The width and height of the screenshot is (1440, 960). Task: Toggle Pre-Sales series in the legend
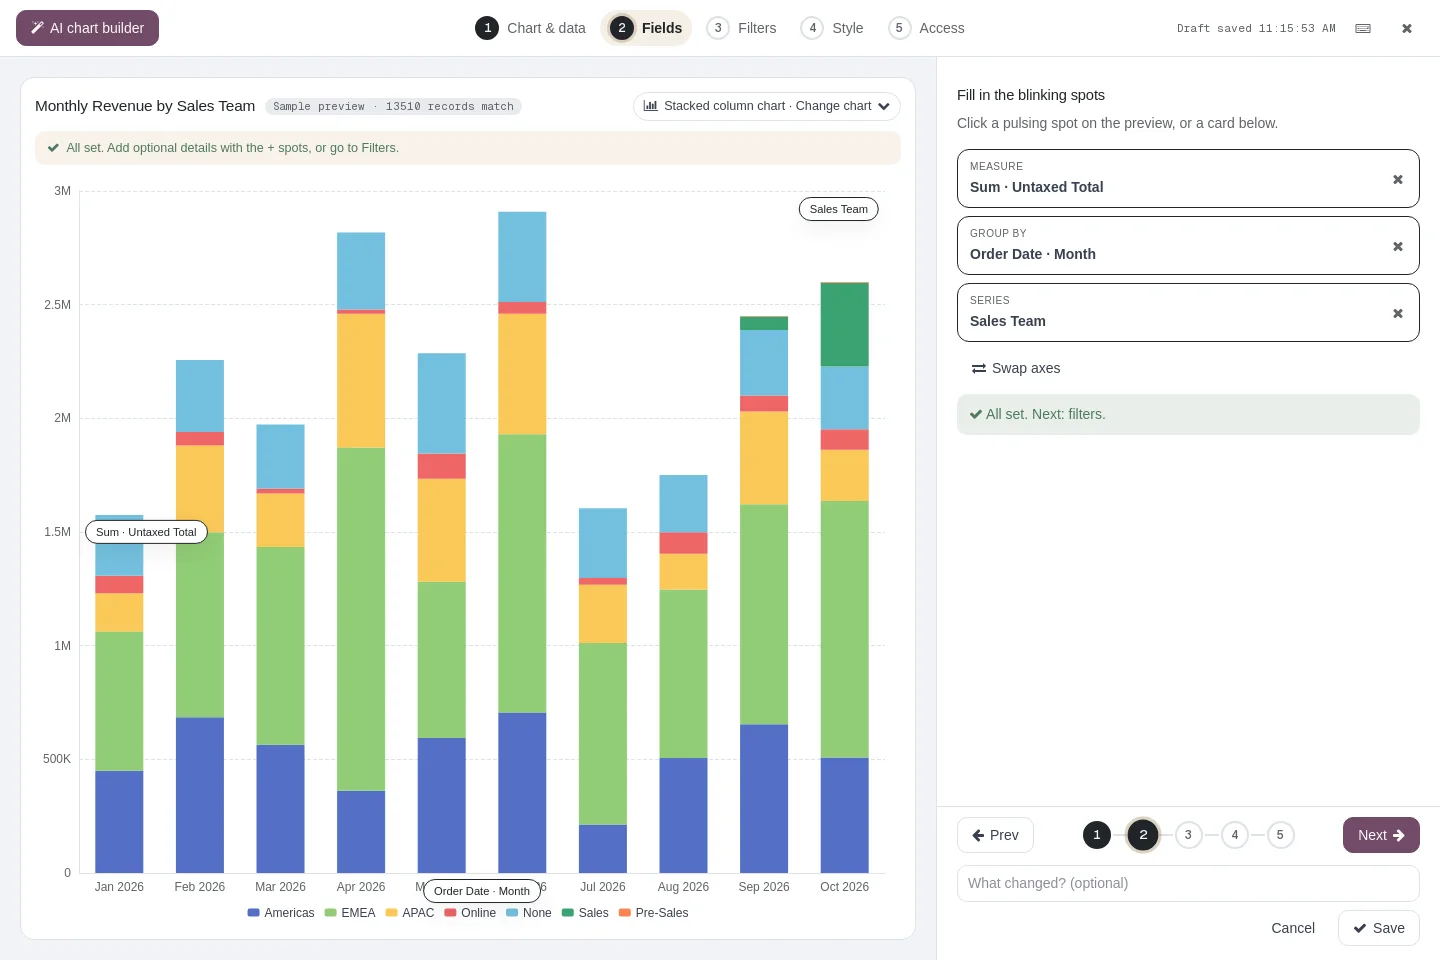[654, 913]
